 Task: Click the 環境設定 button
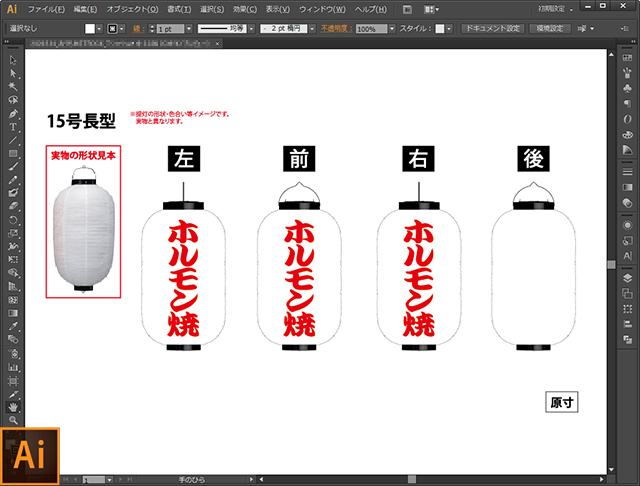coord(551,29)
